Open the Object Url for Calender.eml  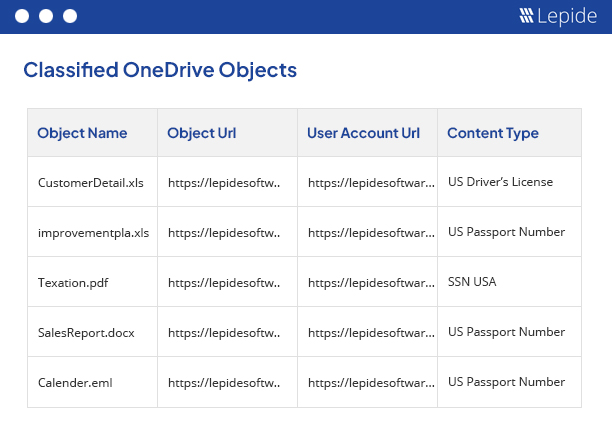[224, 382]
